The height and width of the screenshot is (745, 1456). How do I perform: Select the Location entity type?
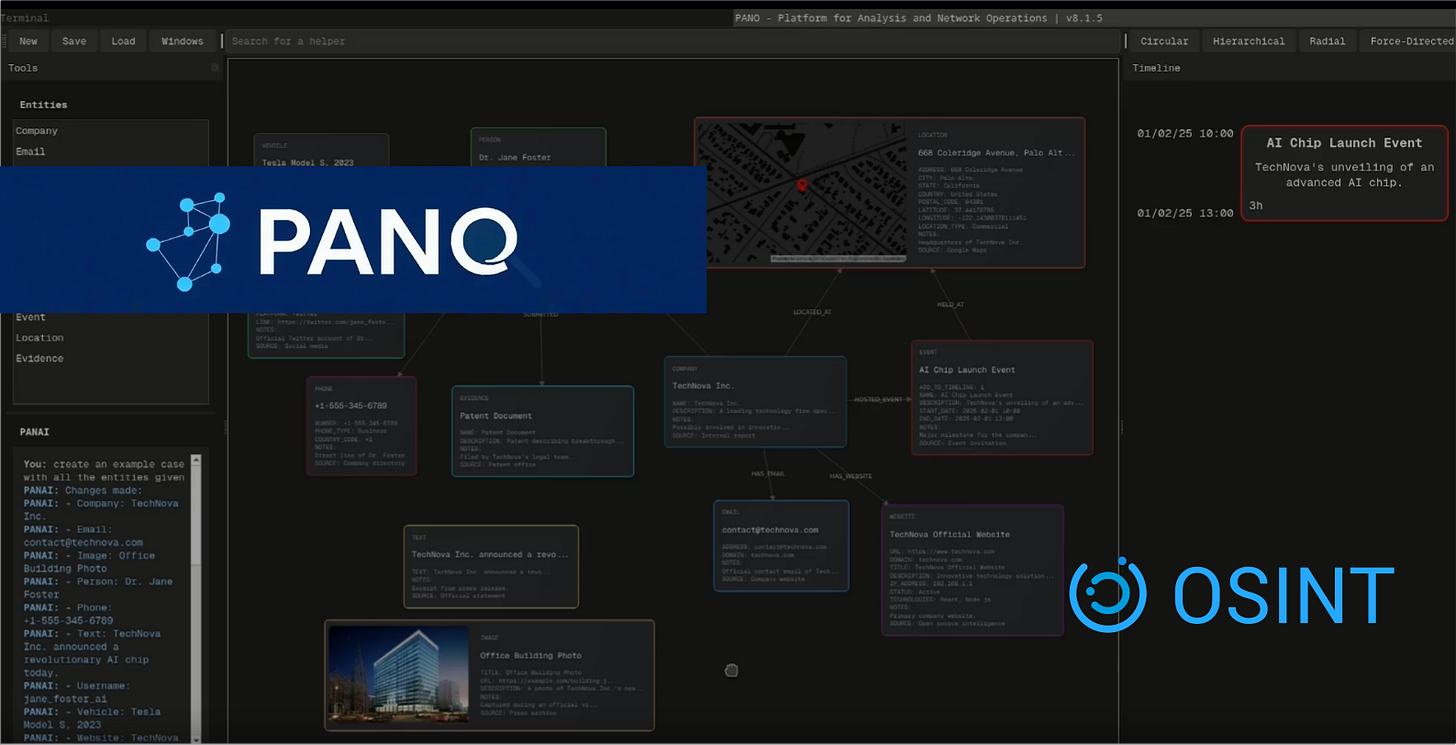coord(111,338)
